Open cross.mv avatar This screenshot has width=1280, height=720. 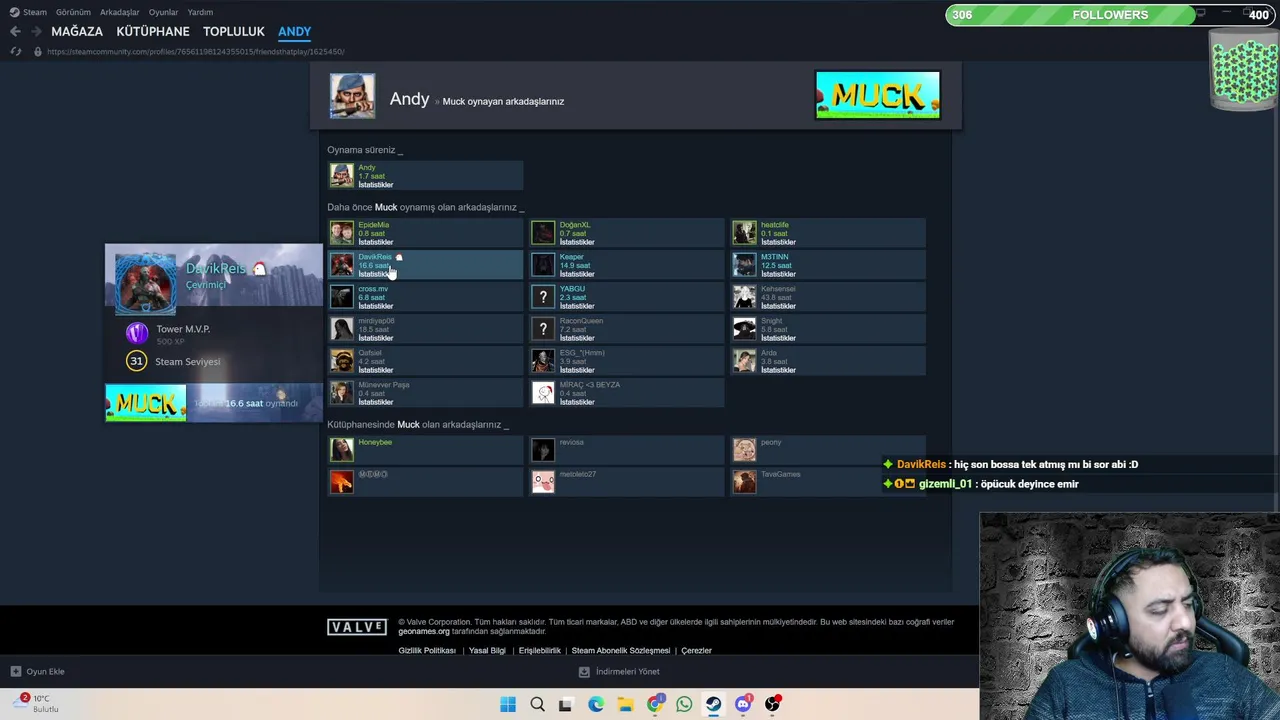tap(342, 297)
